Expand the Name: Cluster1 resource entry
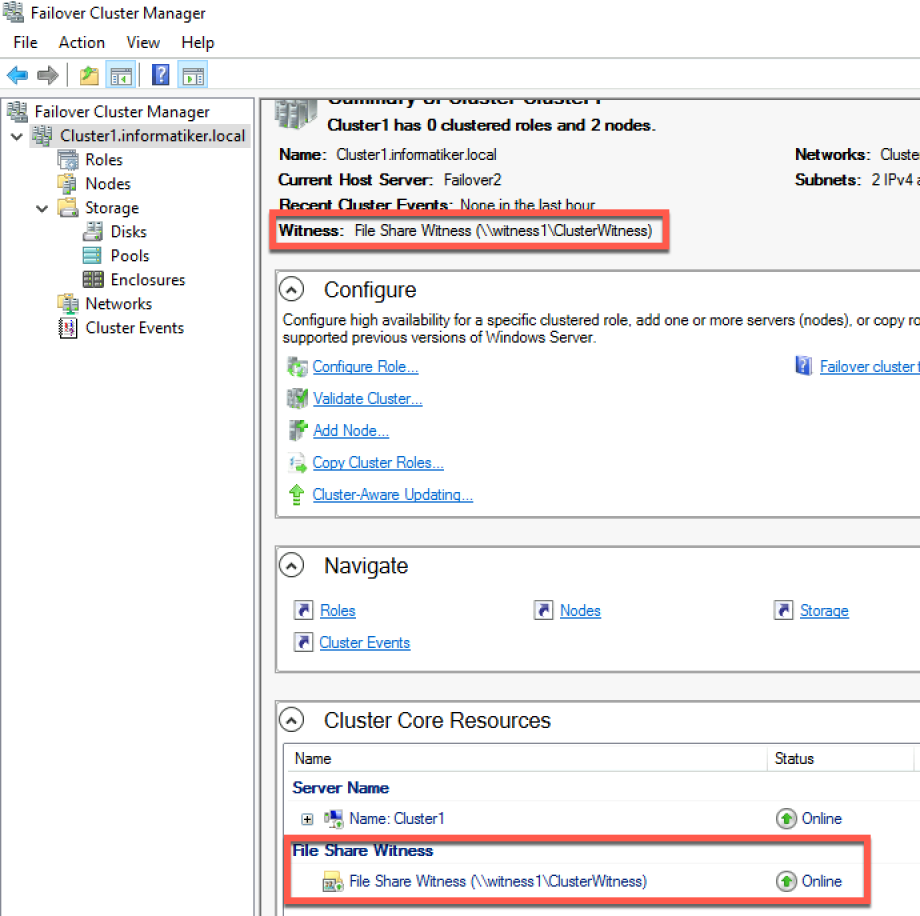 308,818
